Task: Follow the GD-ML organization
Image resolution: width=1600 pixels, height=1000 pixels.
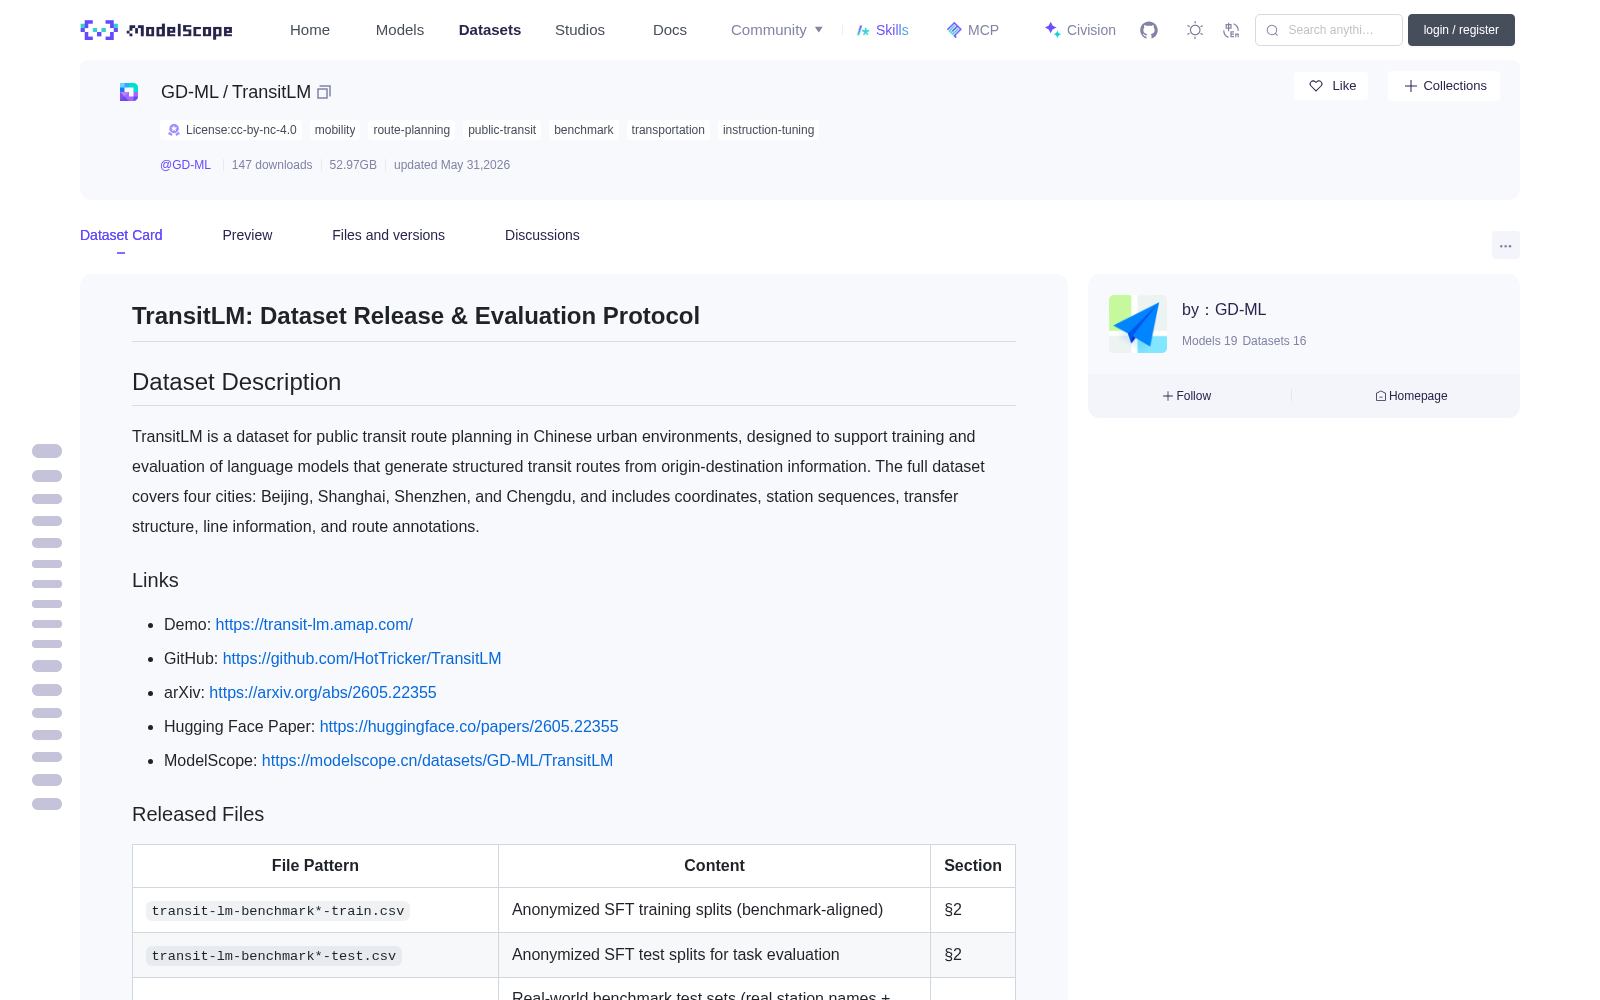Action: tap(1187, 396)
